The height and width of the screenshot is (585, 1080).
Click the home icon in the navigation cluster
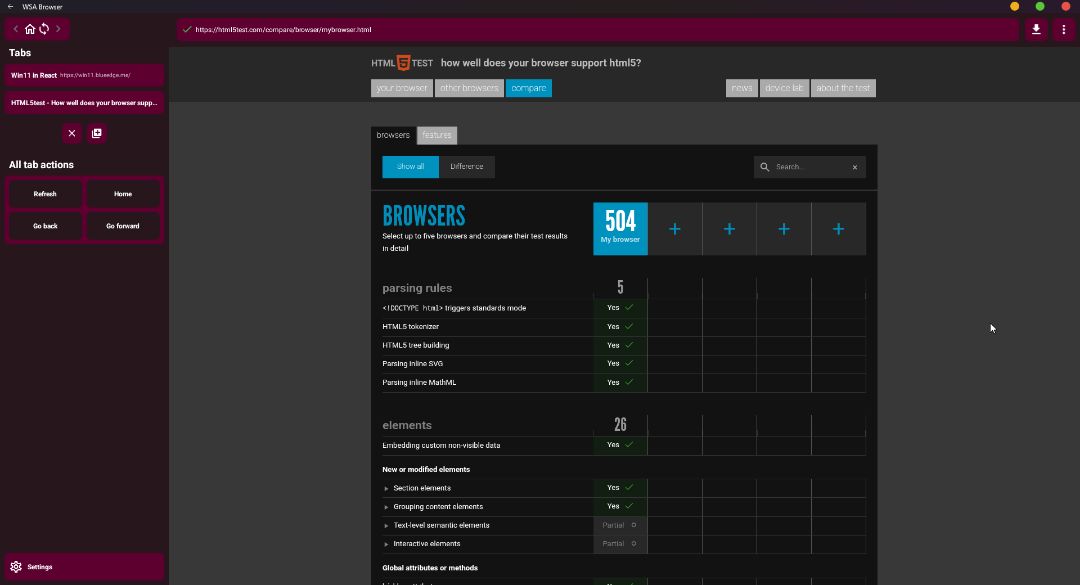click(30, 29)
